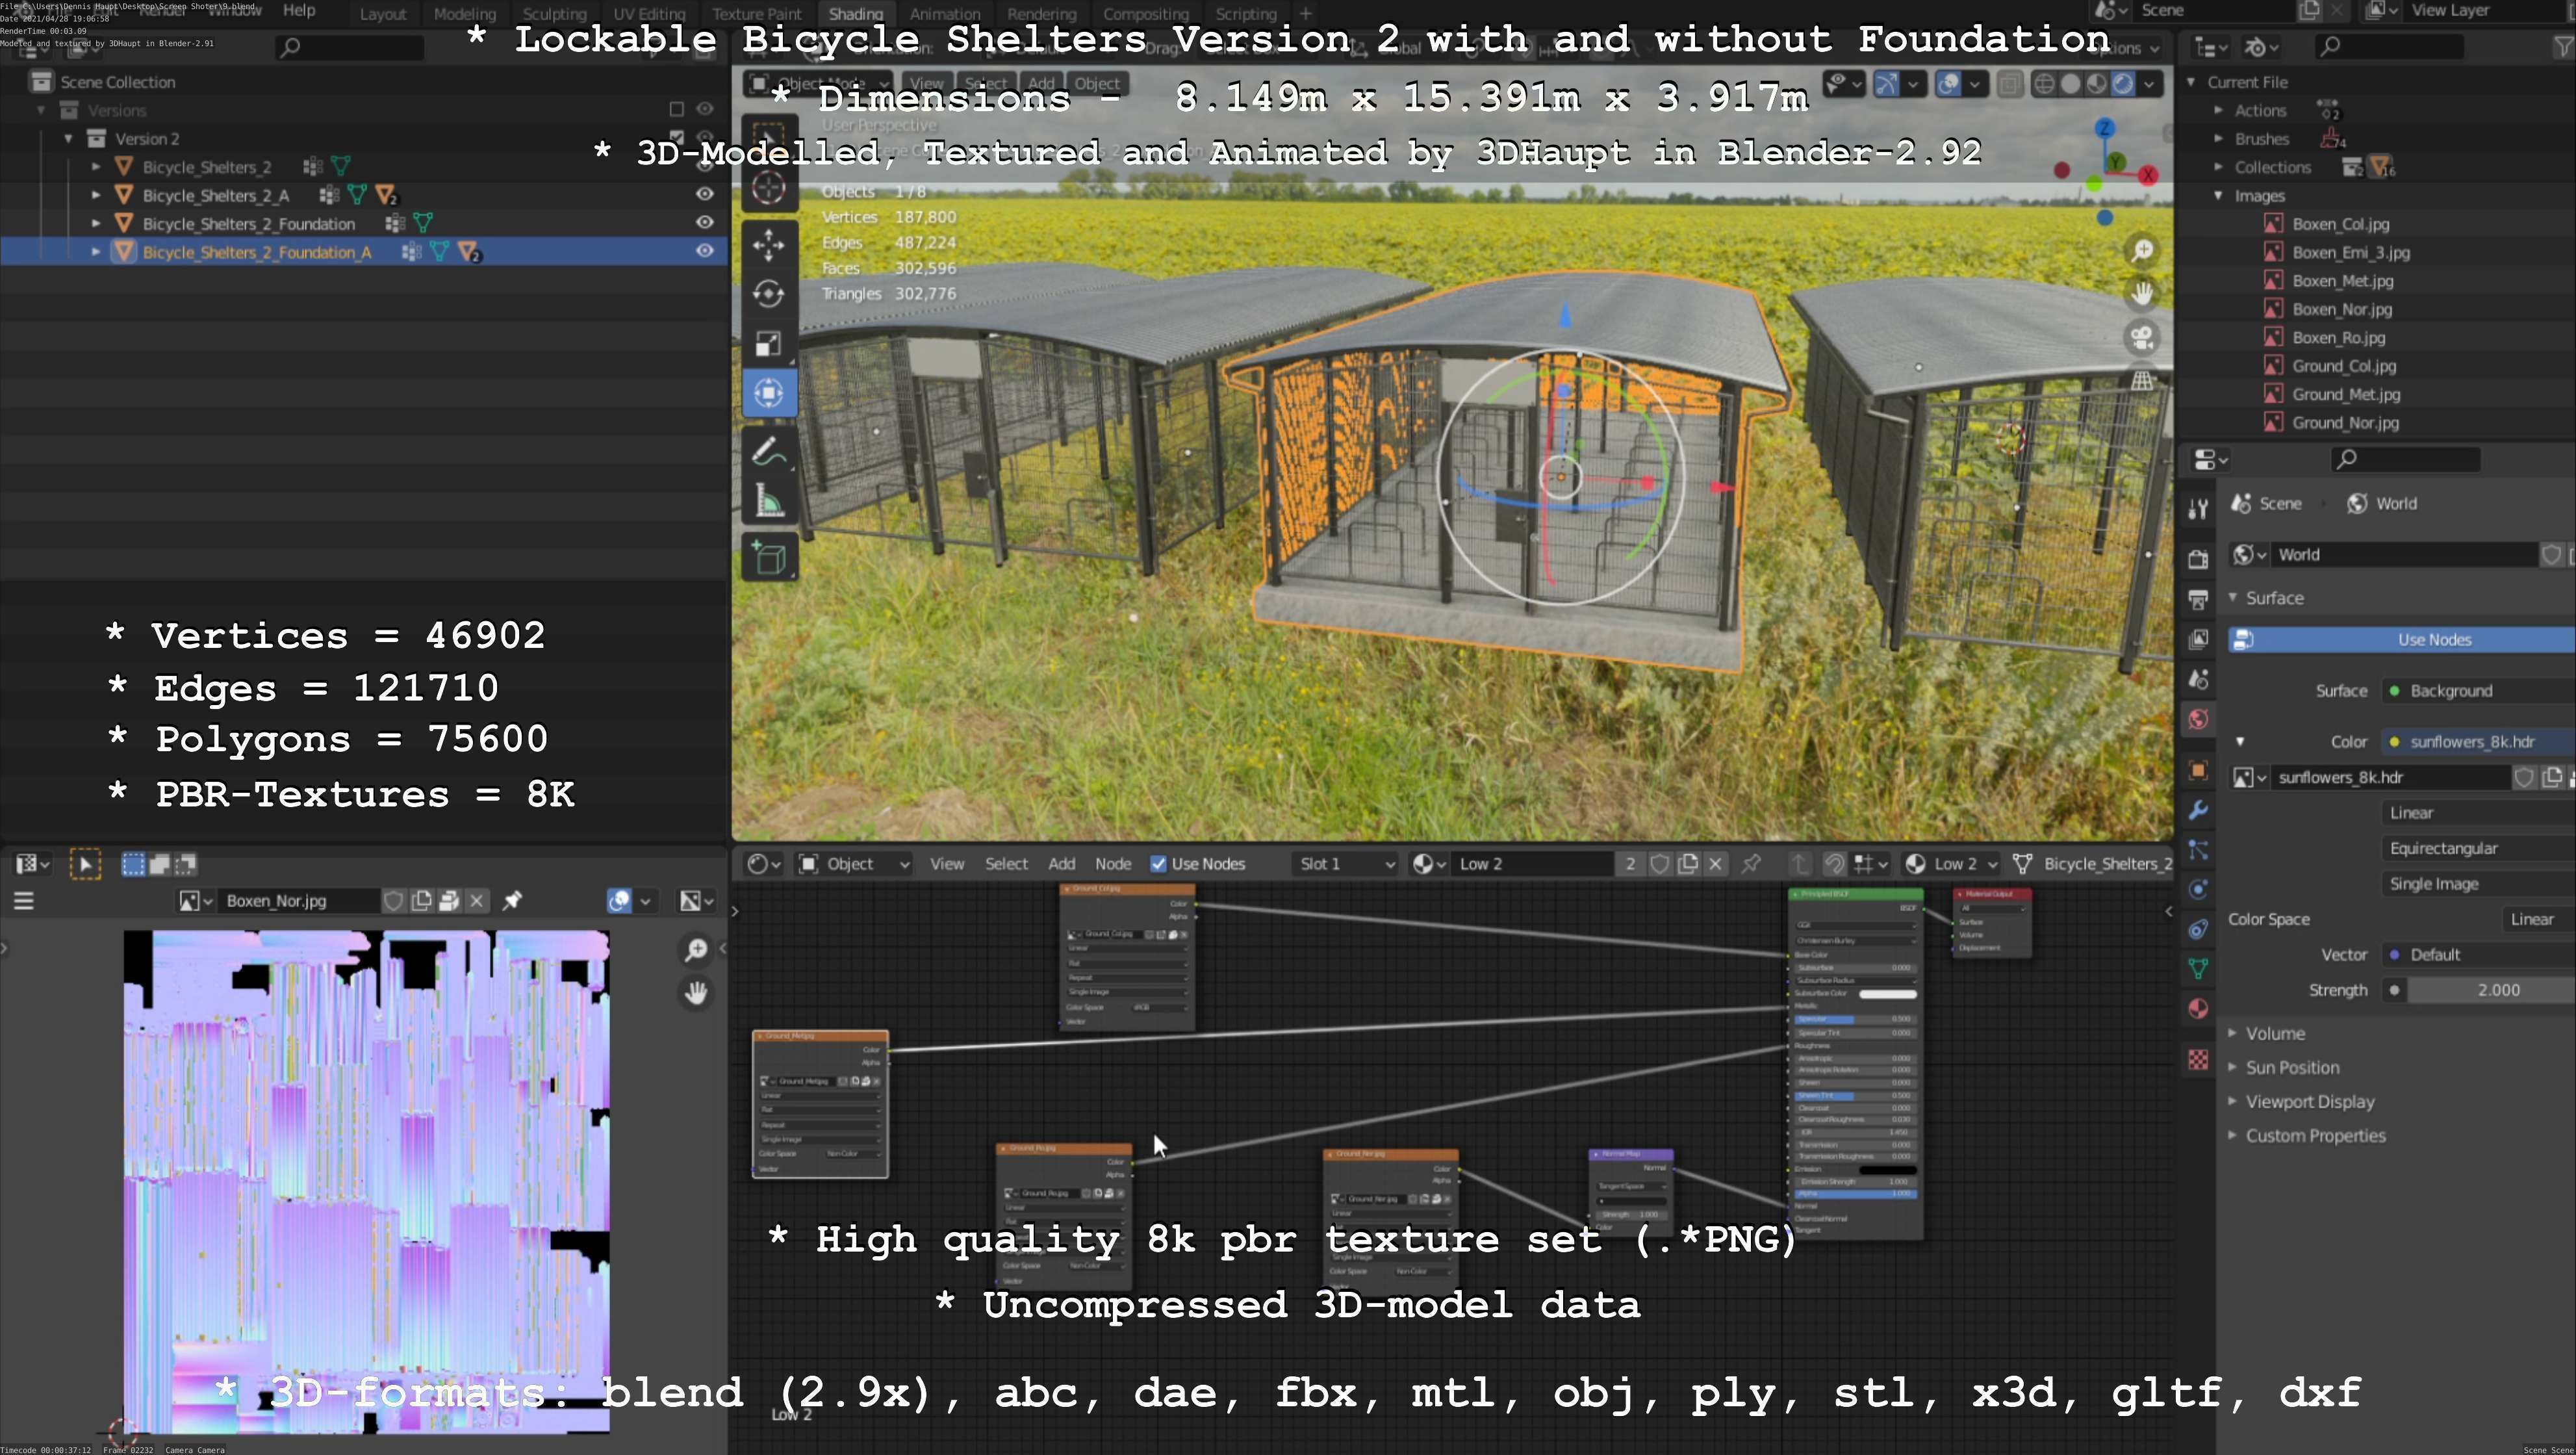Select the Move tool in viewport toolbar
This screenshot has width=2576, height=1455.
[768, 244]
